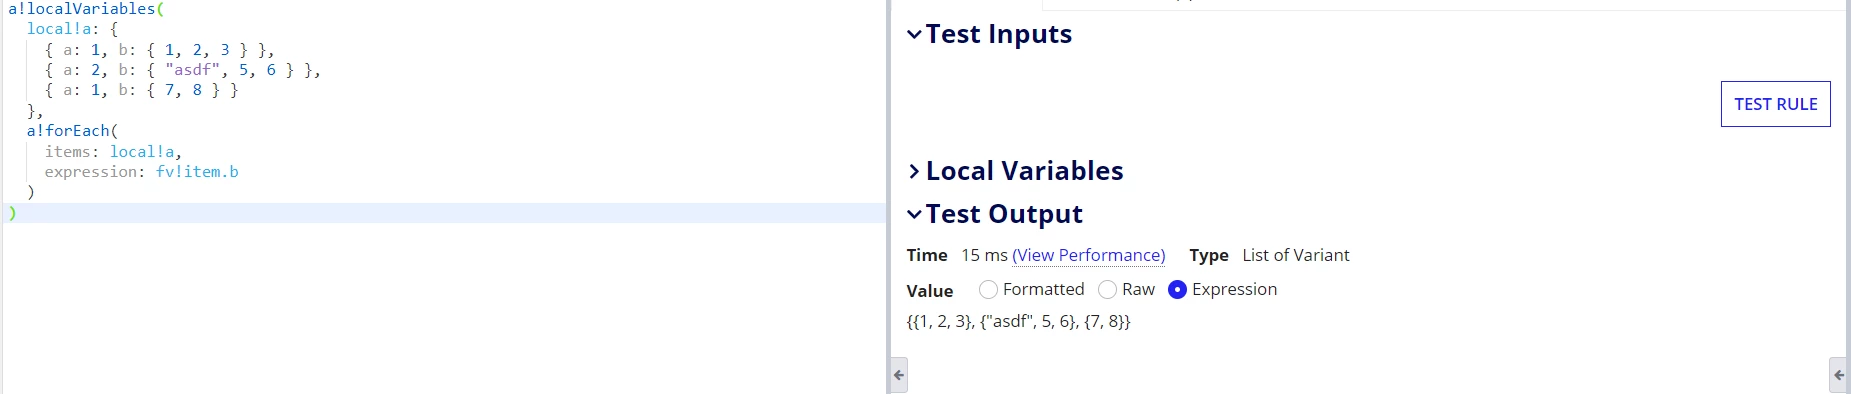The image size is (1851, 394).
Task: Select the Raw value radio button
Action: click(x=1107, y=289)
